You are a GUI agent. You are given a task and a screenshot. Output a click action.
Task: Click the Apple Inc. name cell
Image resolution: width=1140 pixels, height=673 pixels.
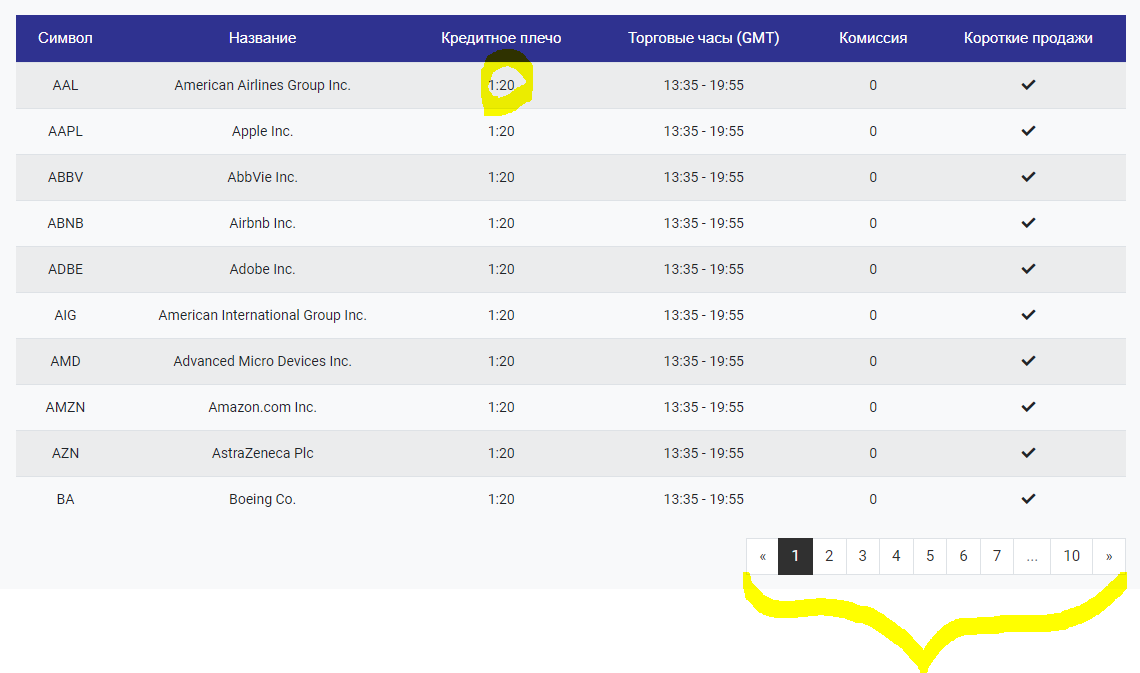tap(262, 131)
